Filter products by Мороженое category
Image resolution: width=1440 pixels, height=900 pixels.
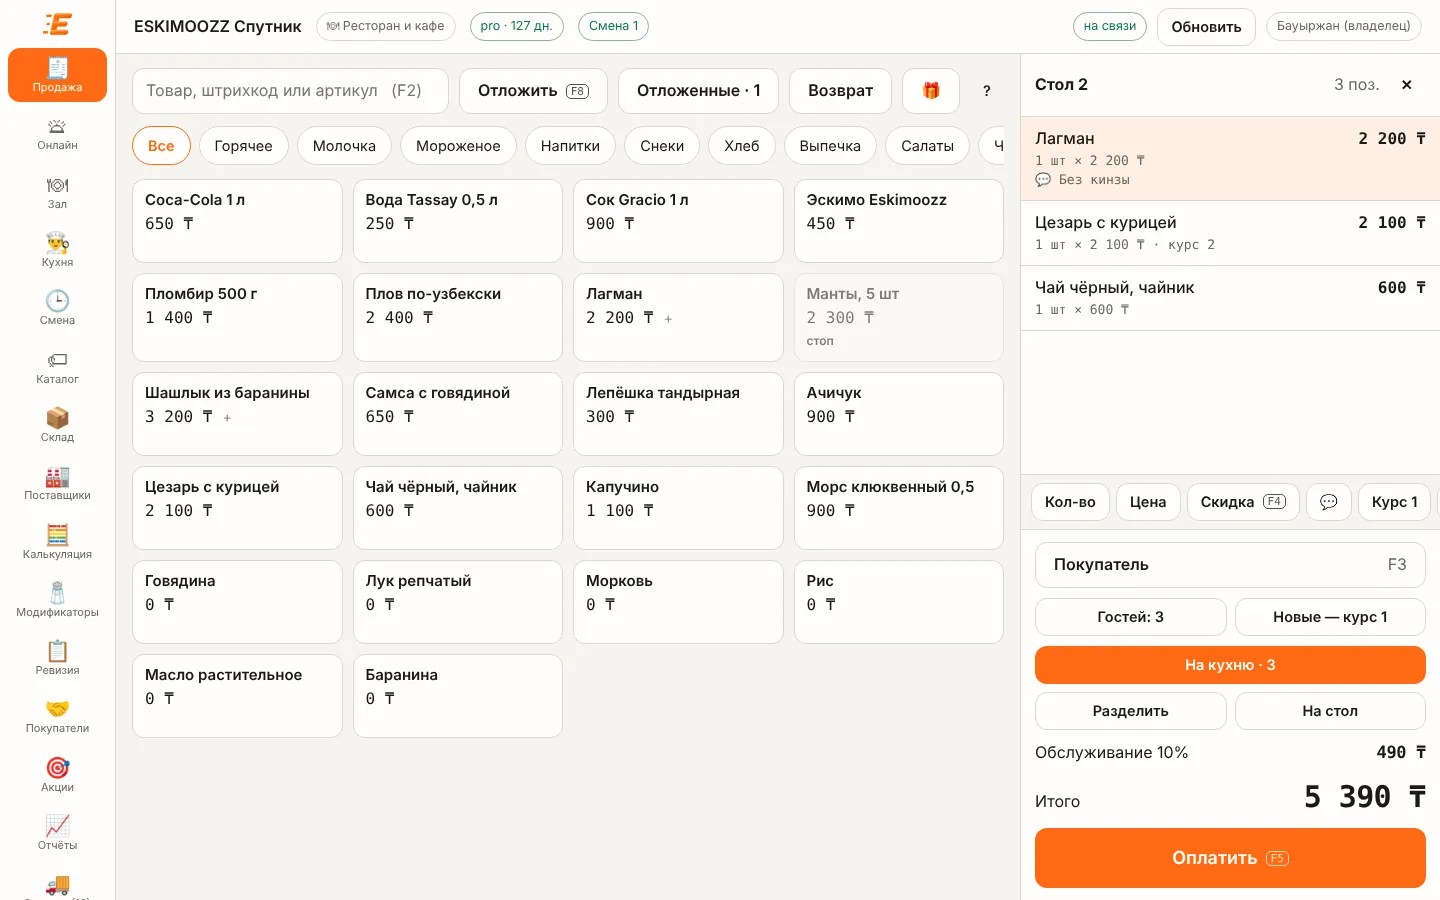[458, 146]
